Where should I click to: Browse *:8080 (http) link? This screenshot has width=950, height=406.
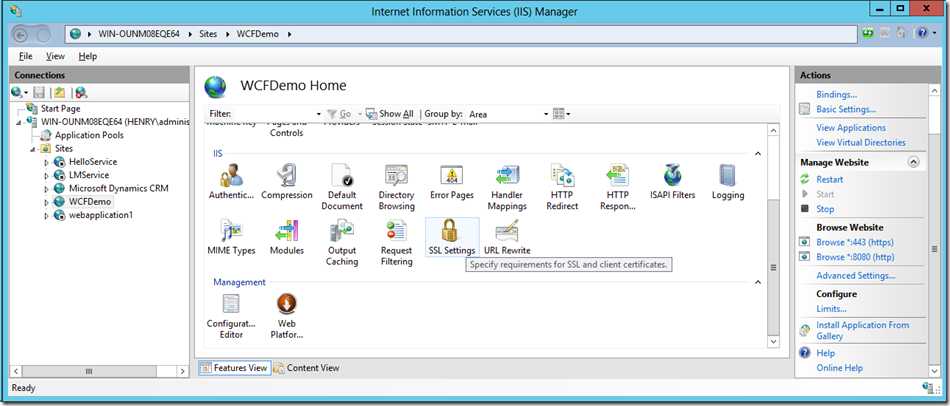[855, 257]
